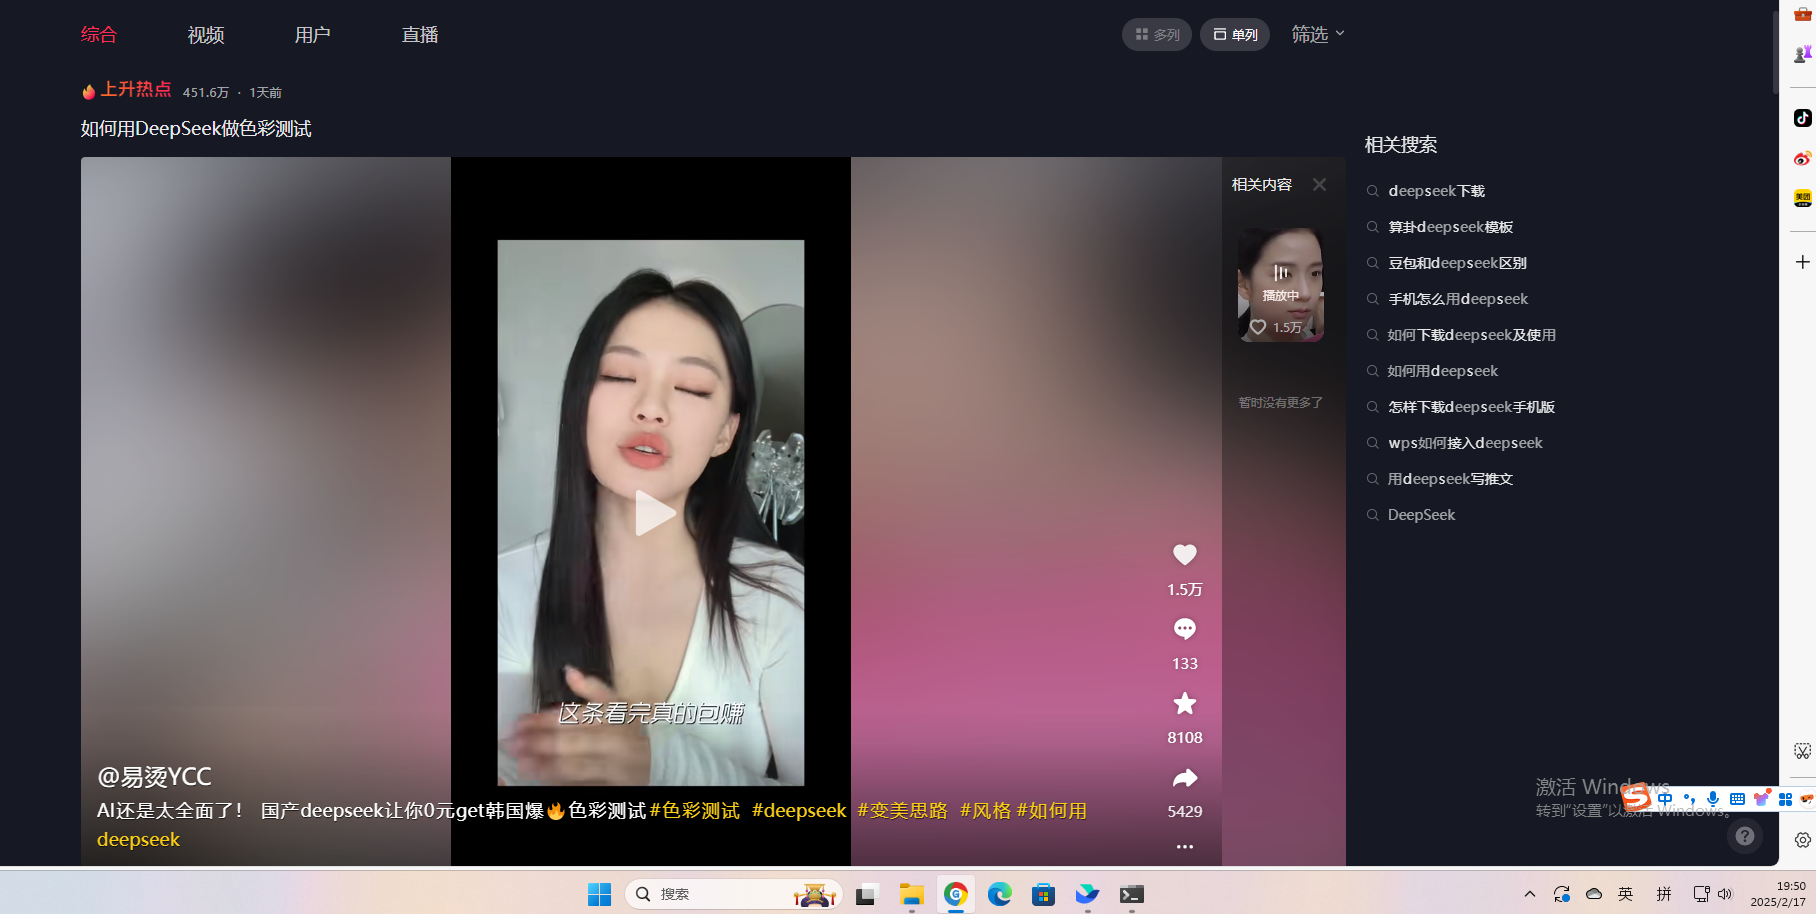The height and width of the screenshot is (914, 1816).
Task: Open Task View on the taskbar
Action: click(866, 894)
